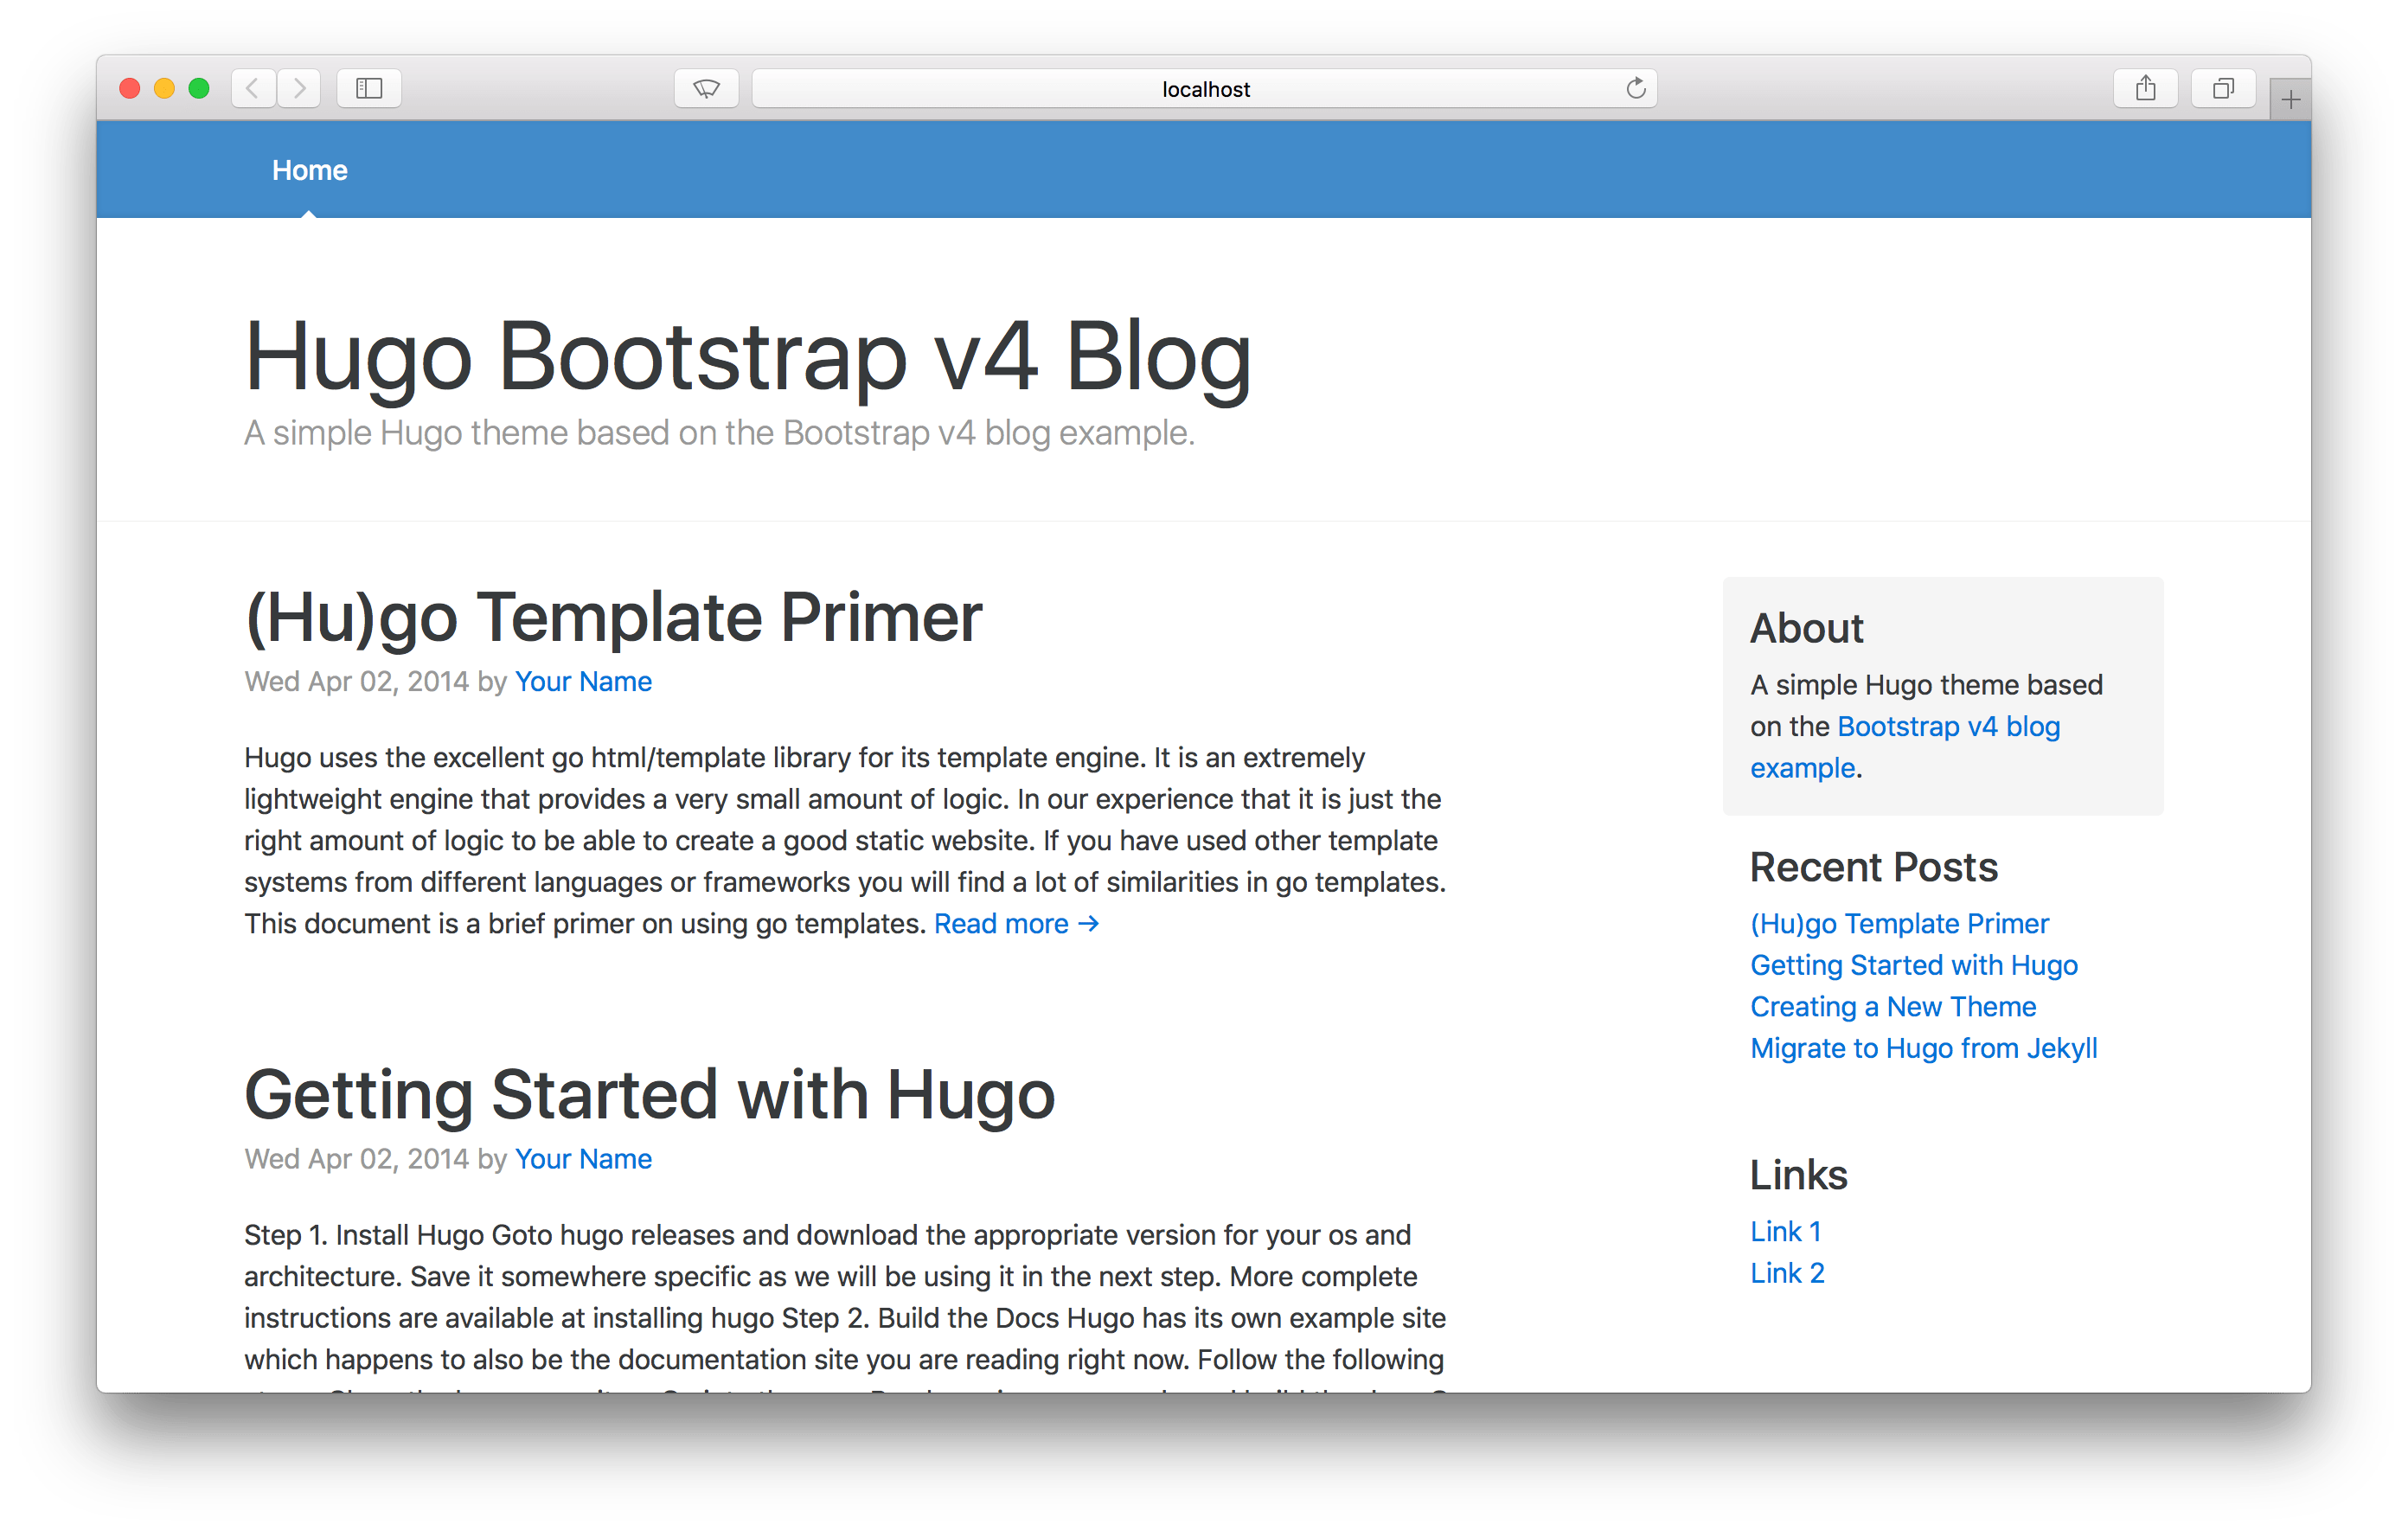Click Read more link in Template Primer post

(x=1018, y=924)
